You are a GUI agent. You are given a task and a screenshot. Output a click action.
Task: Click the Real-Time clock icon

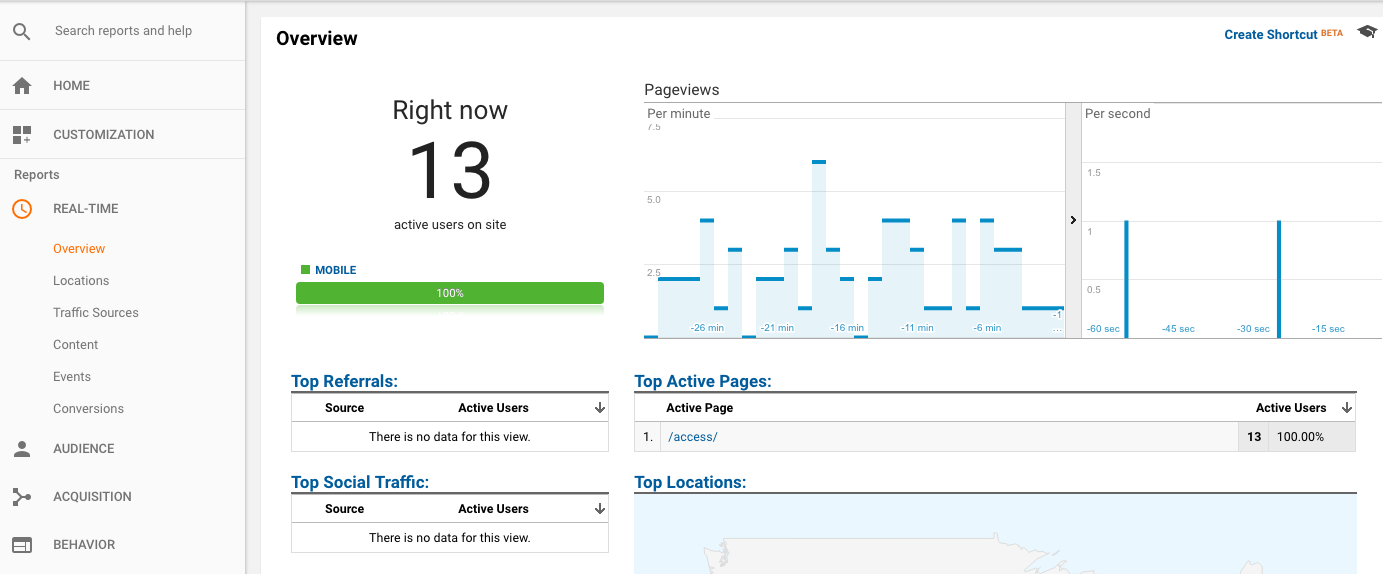coord(22,209)
